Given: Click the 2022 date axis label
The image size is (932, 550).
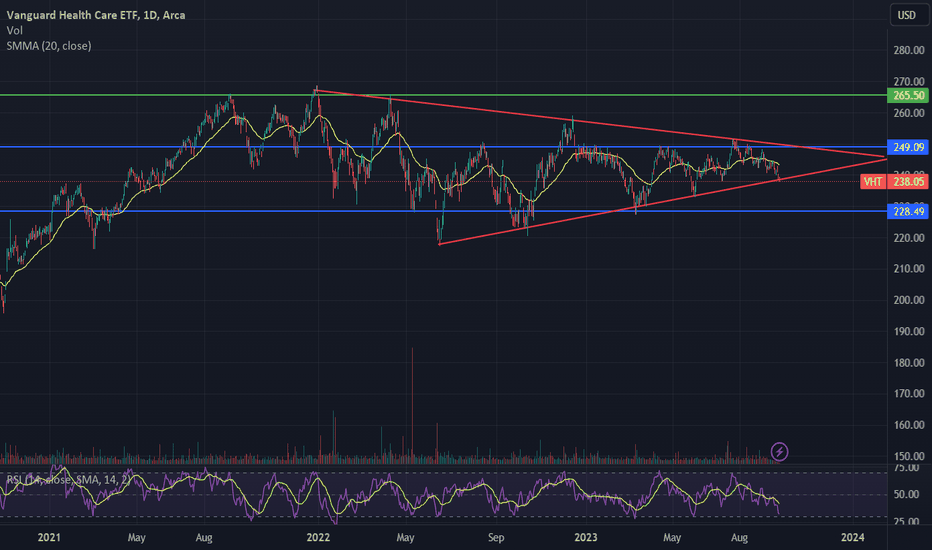Looking at the screenshot, I should (318, 538).
